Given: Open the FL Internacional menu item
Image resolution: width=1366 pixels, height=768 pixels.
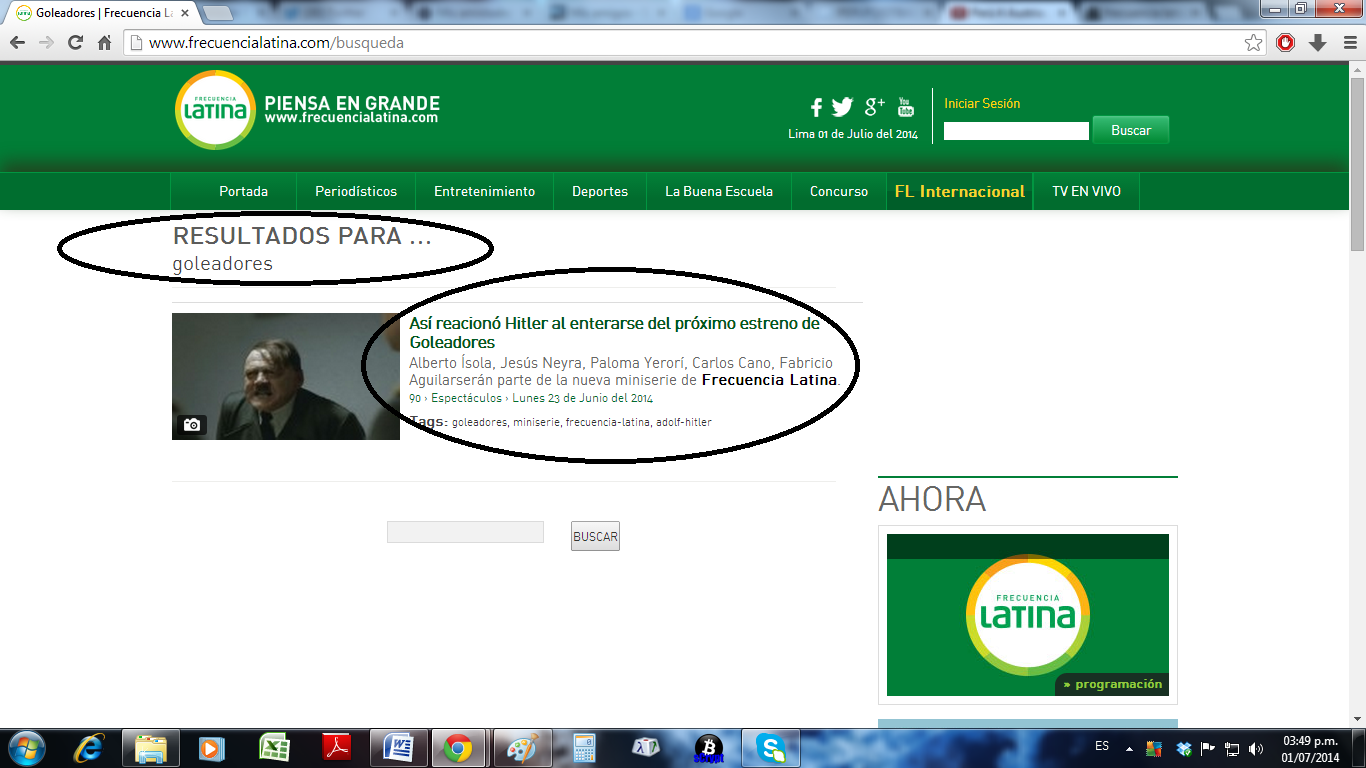Looking at the screenshot, I should tap(960, 191).
